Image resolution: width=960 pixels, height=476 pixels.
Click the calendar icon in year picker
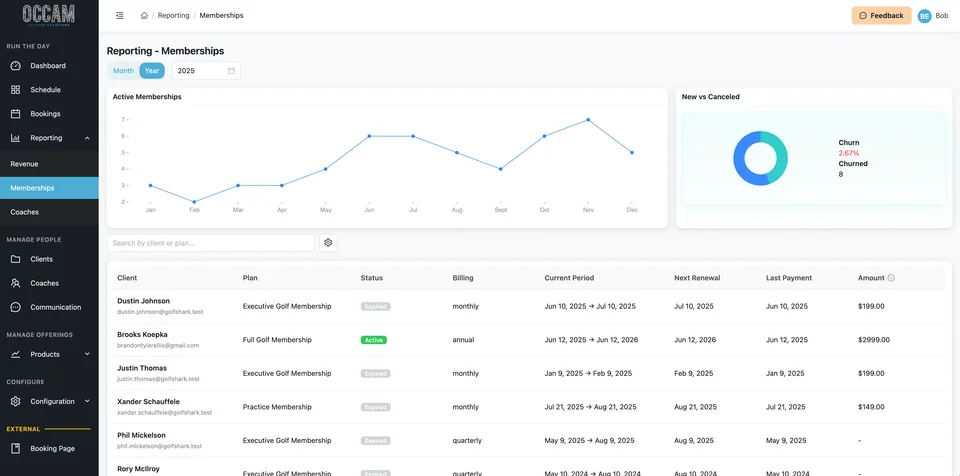tap(231, 70)
